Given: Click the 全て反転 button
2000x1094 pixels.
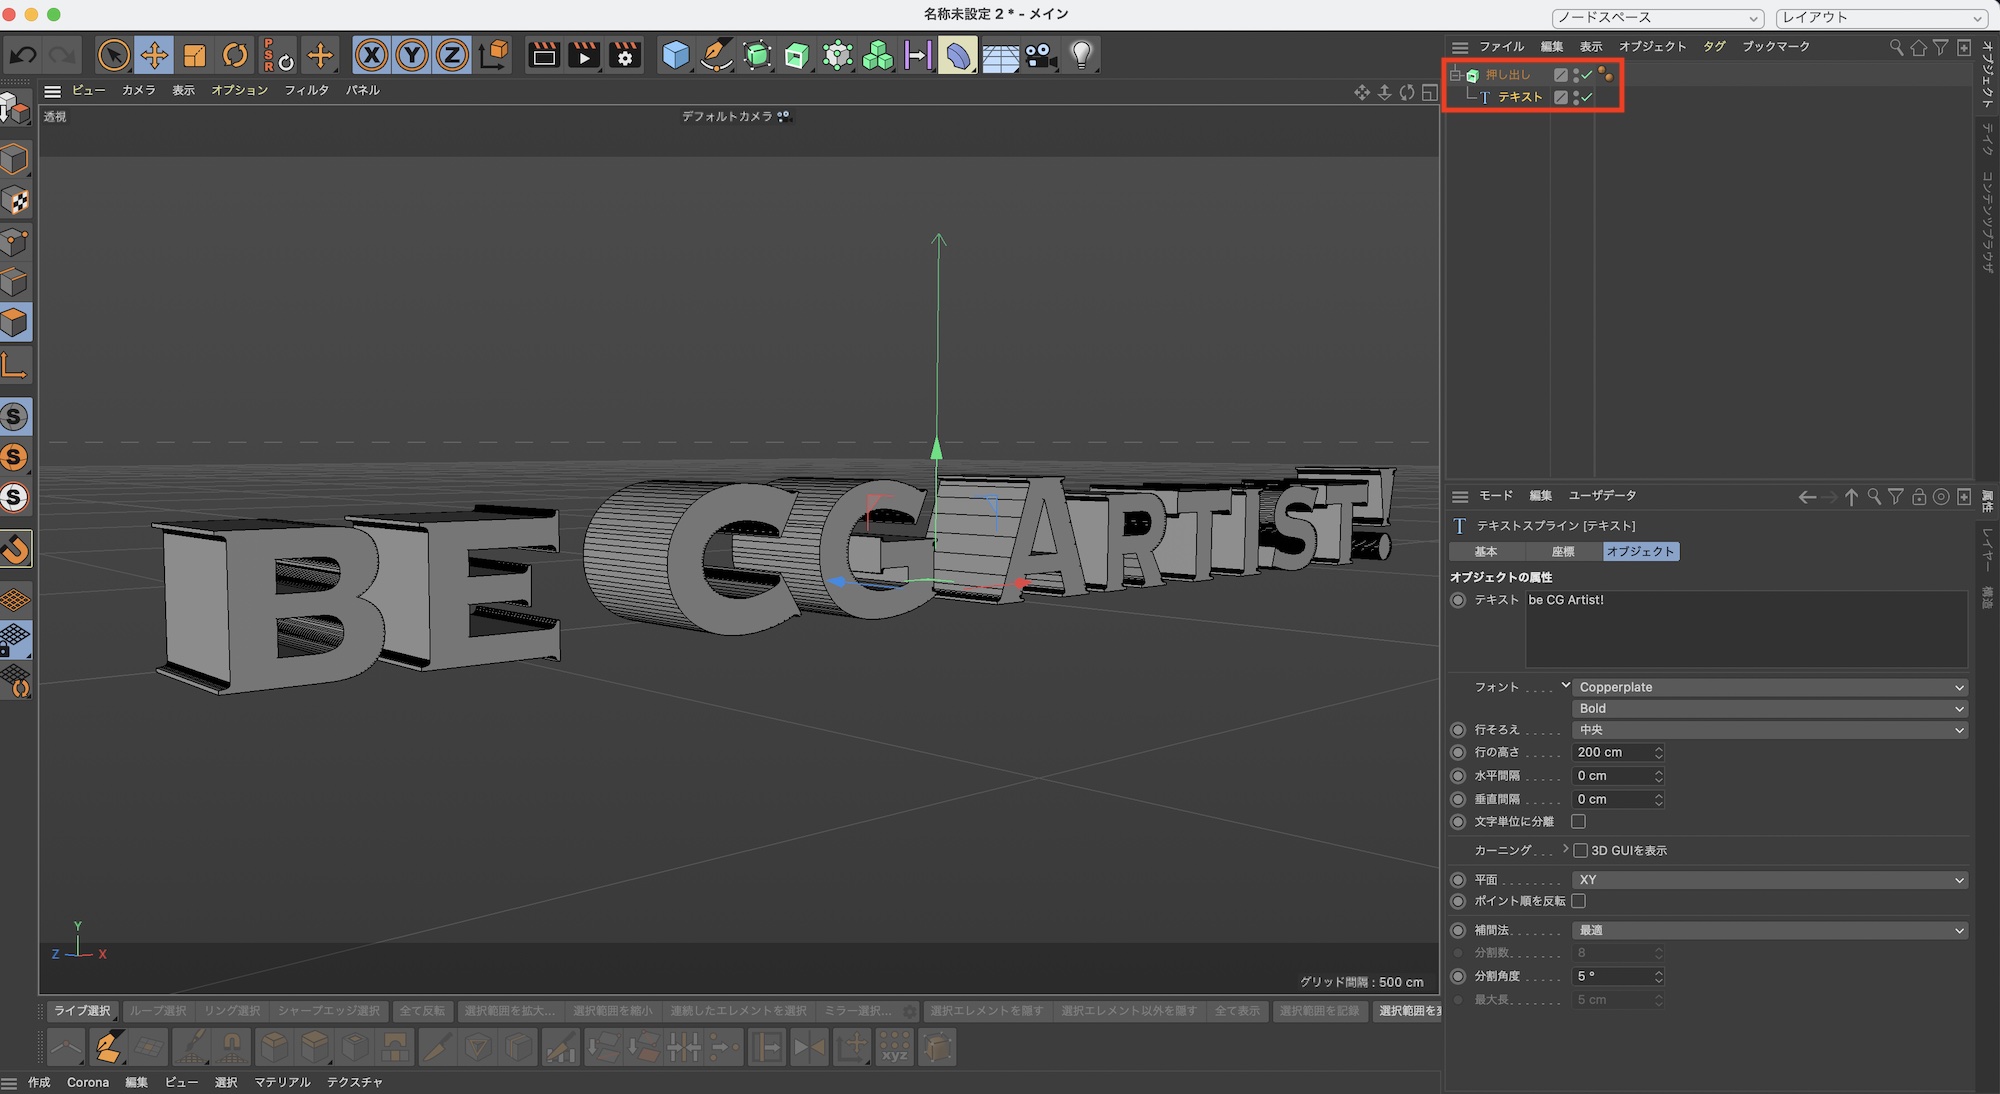Looking at the screenshot, I should [x=422, y=1011].
